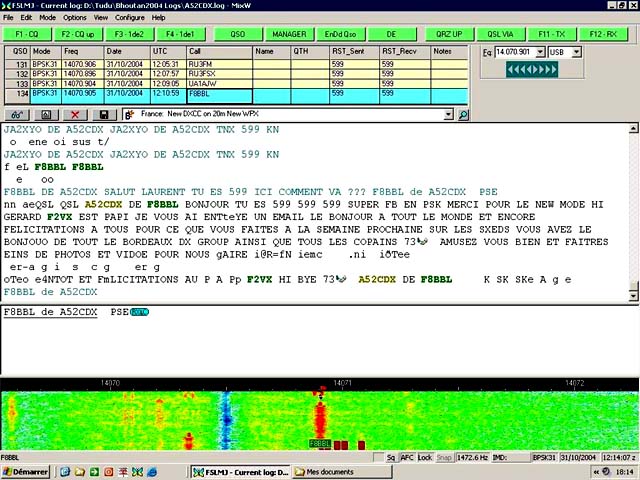
Task: Toggle AFC in the status bar
Action: pyautogui.click(x=407, y=457)
